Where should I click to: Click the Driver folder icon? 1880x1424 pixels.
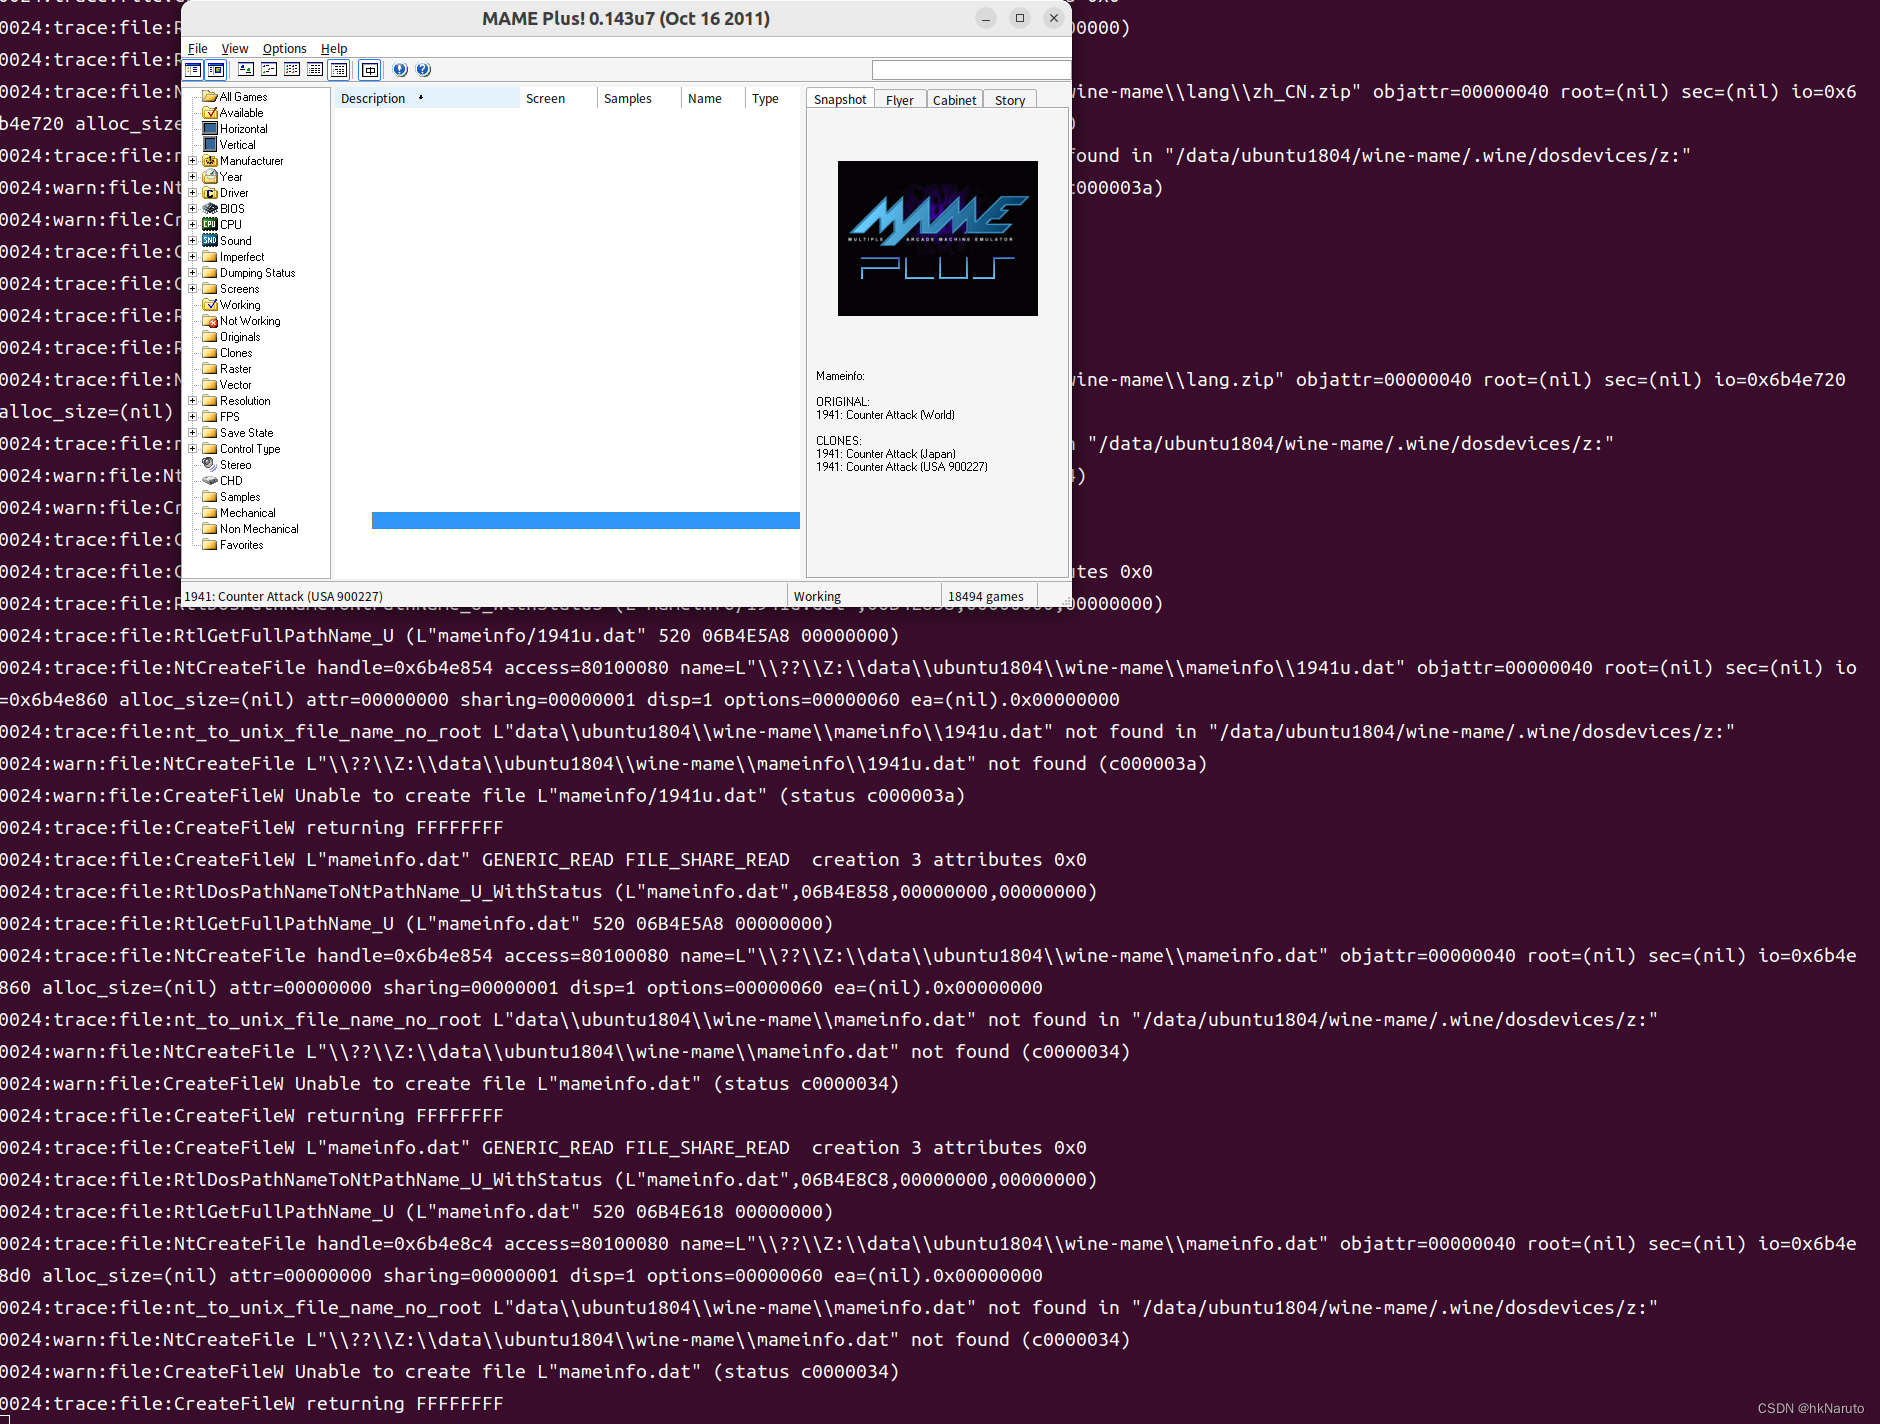click(210, 193)
